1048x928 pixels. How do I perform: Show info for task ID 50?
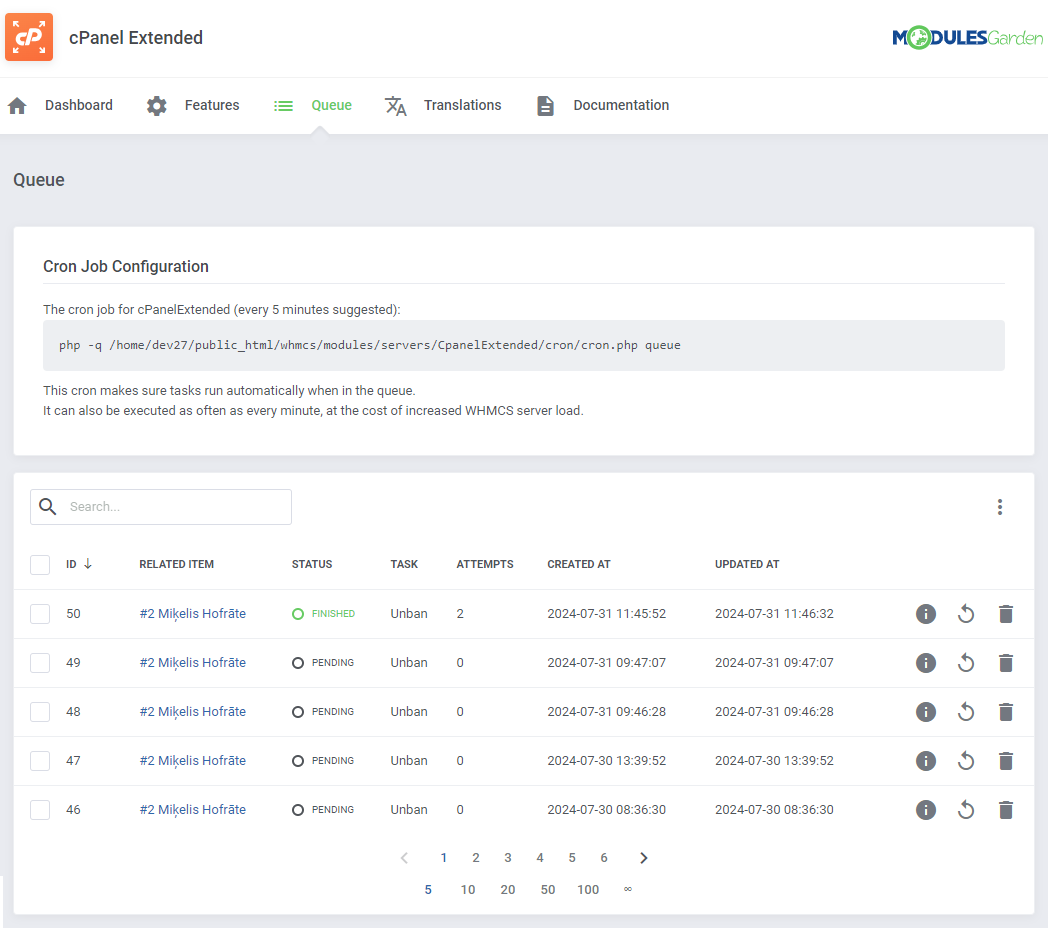click(926, 614)
